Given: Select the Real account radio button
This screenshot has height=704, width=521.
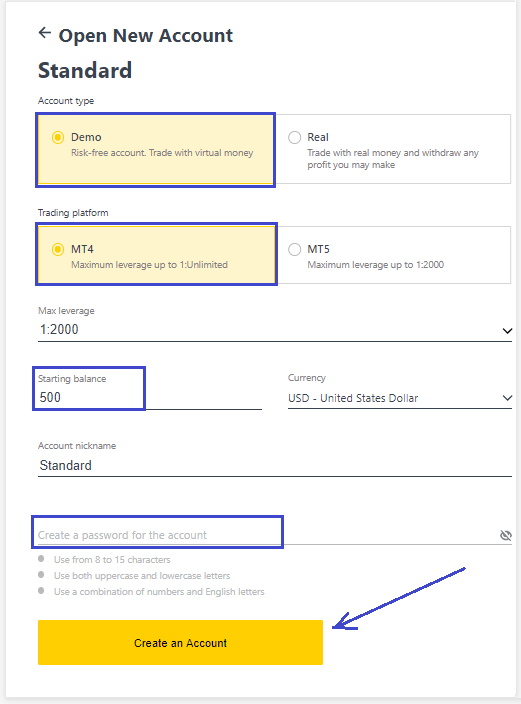Looking at the screenshot, I should [x=295, y=137].
